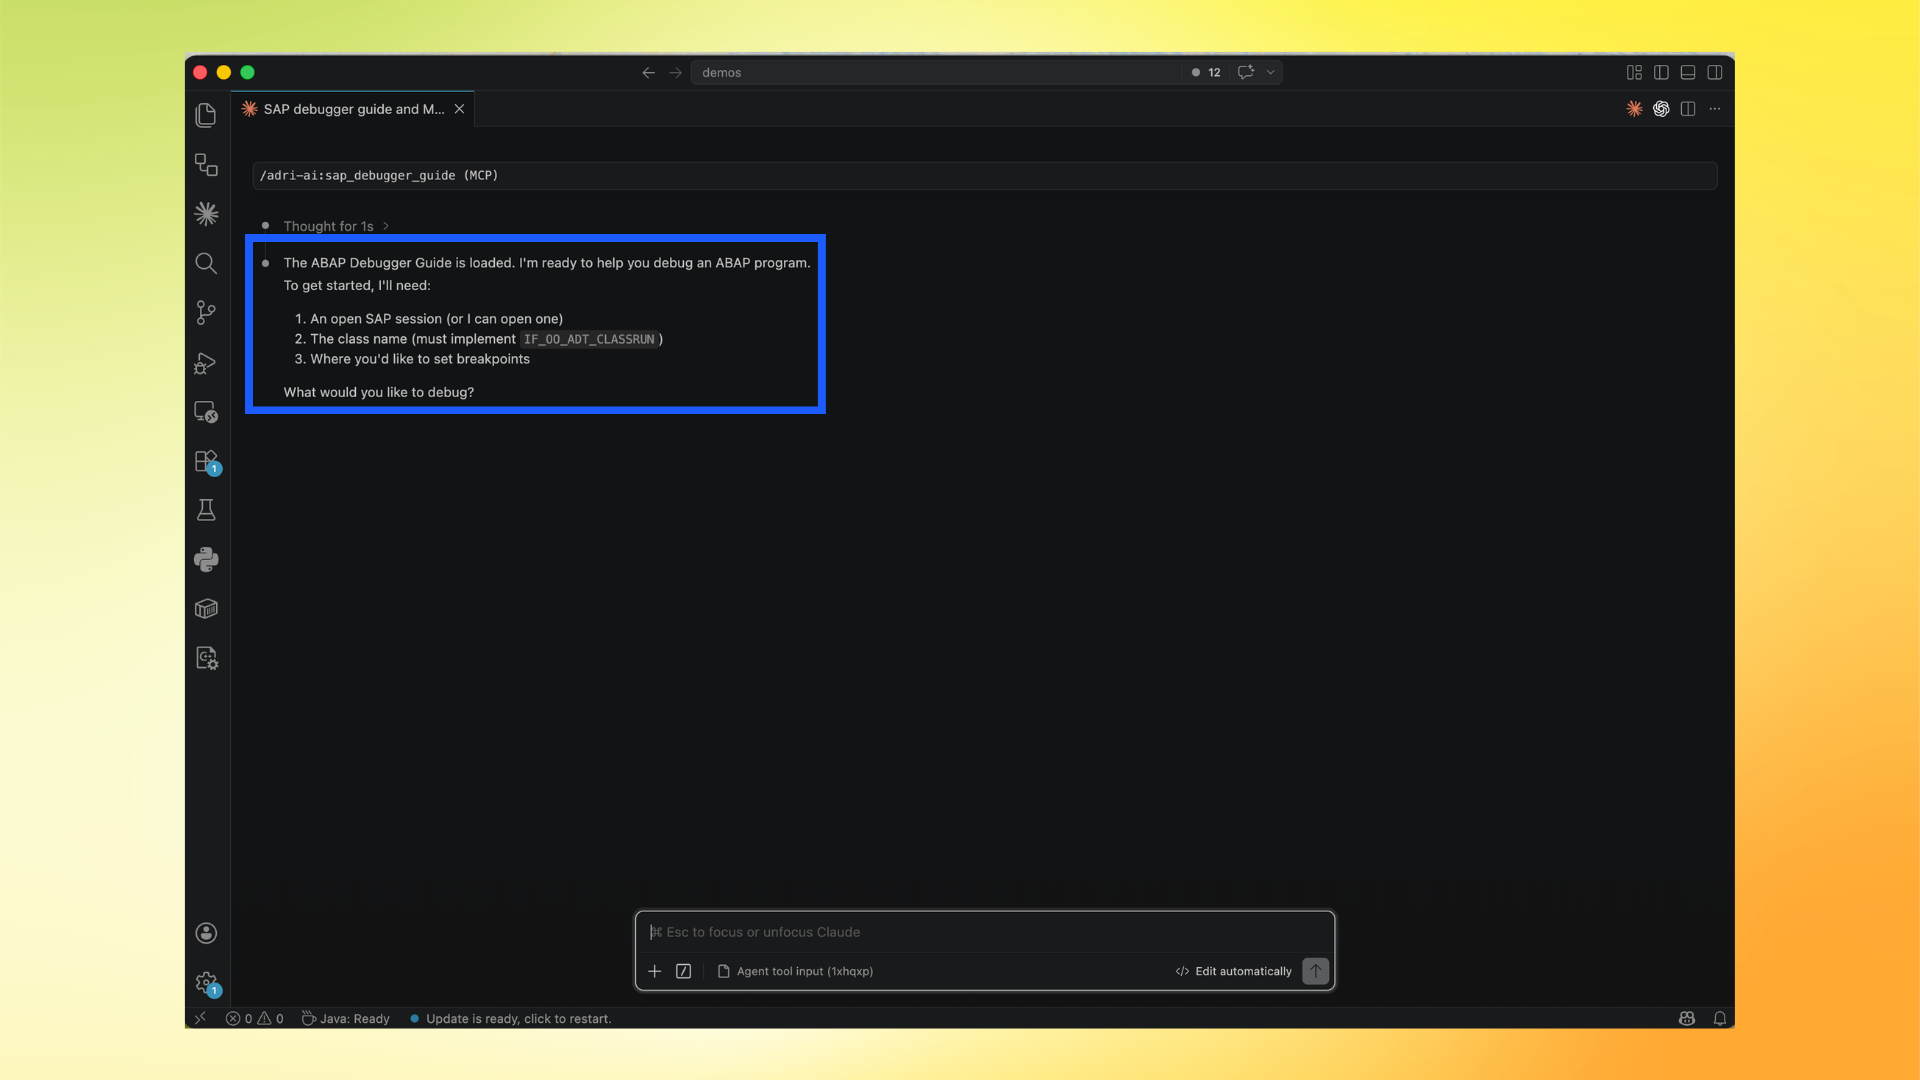Click the Copilot icon in the status bar

1686,1018
